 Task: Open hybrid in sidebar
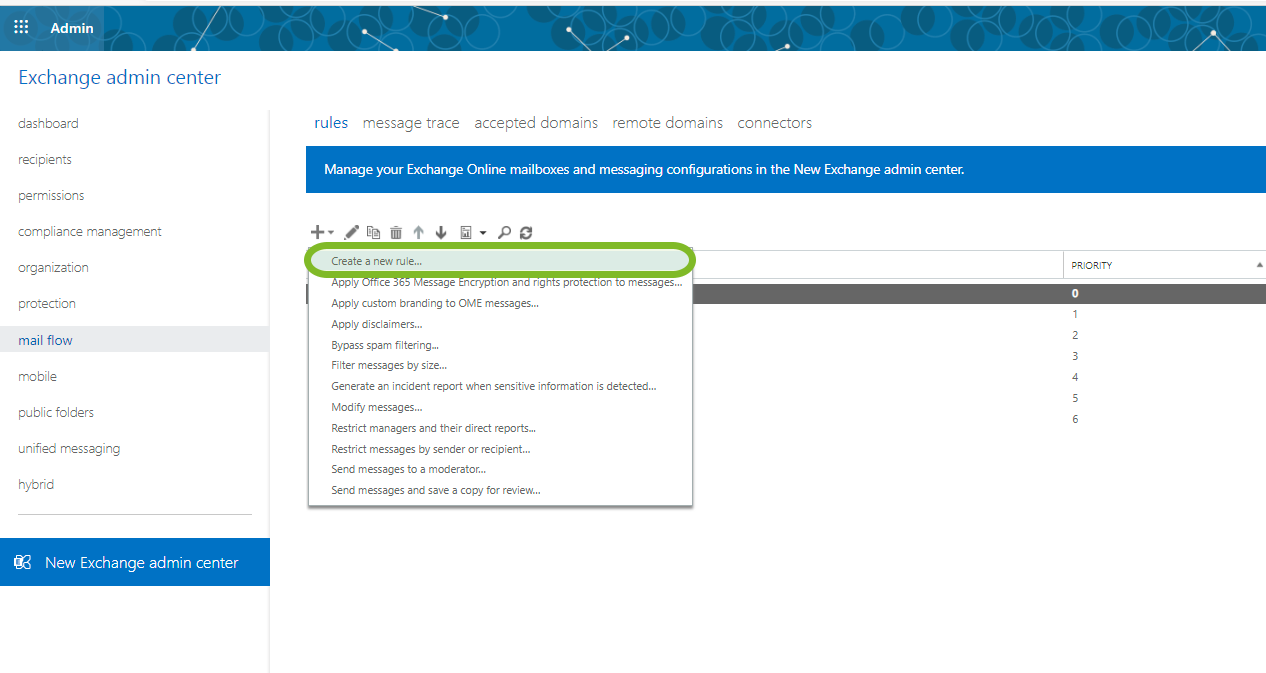point(36,484)
